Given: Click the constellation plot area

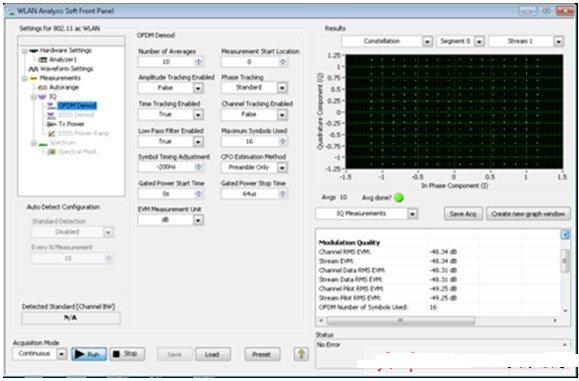Looking at the screenshot, I should (x=454, y=111).
